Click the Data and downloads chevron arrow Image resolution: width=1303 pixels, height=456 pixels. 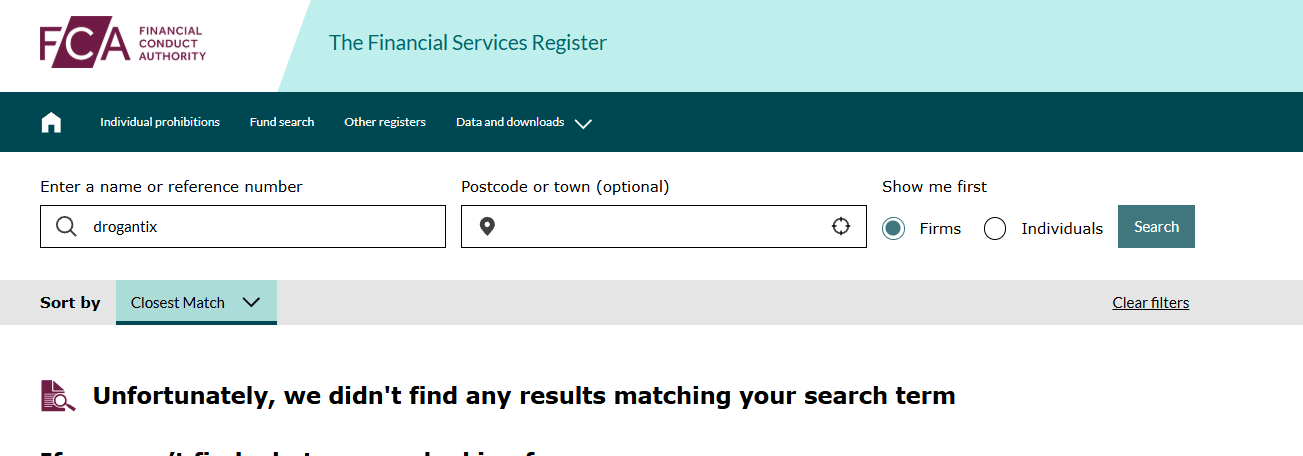pos(584,123)
